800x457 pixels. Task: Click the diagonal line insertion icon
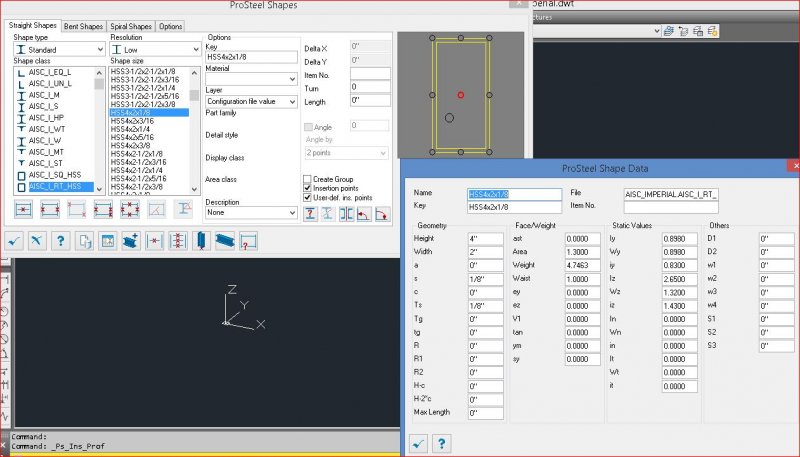click(156, 210)
